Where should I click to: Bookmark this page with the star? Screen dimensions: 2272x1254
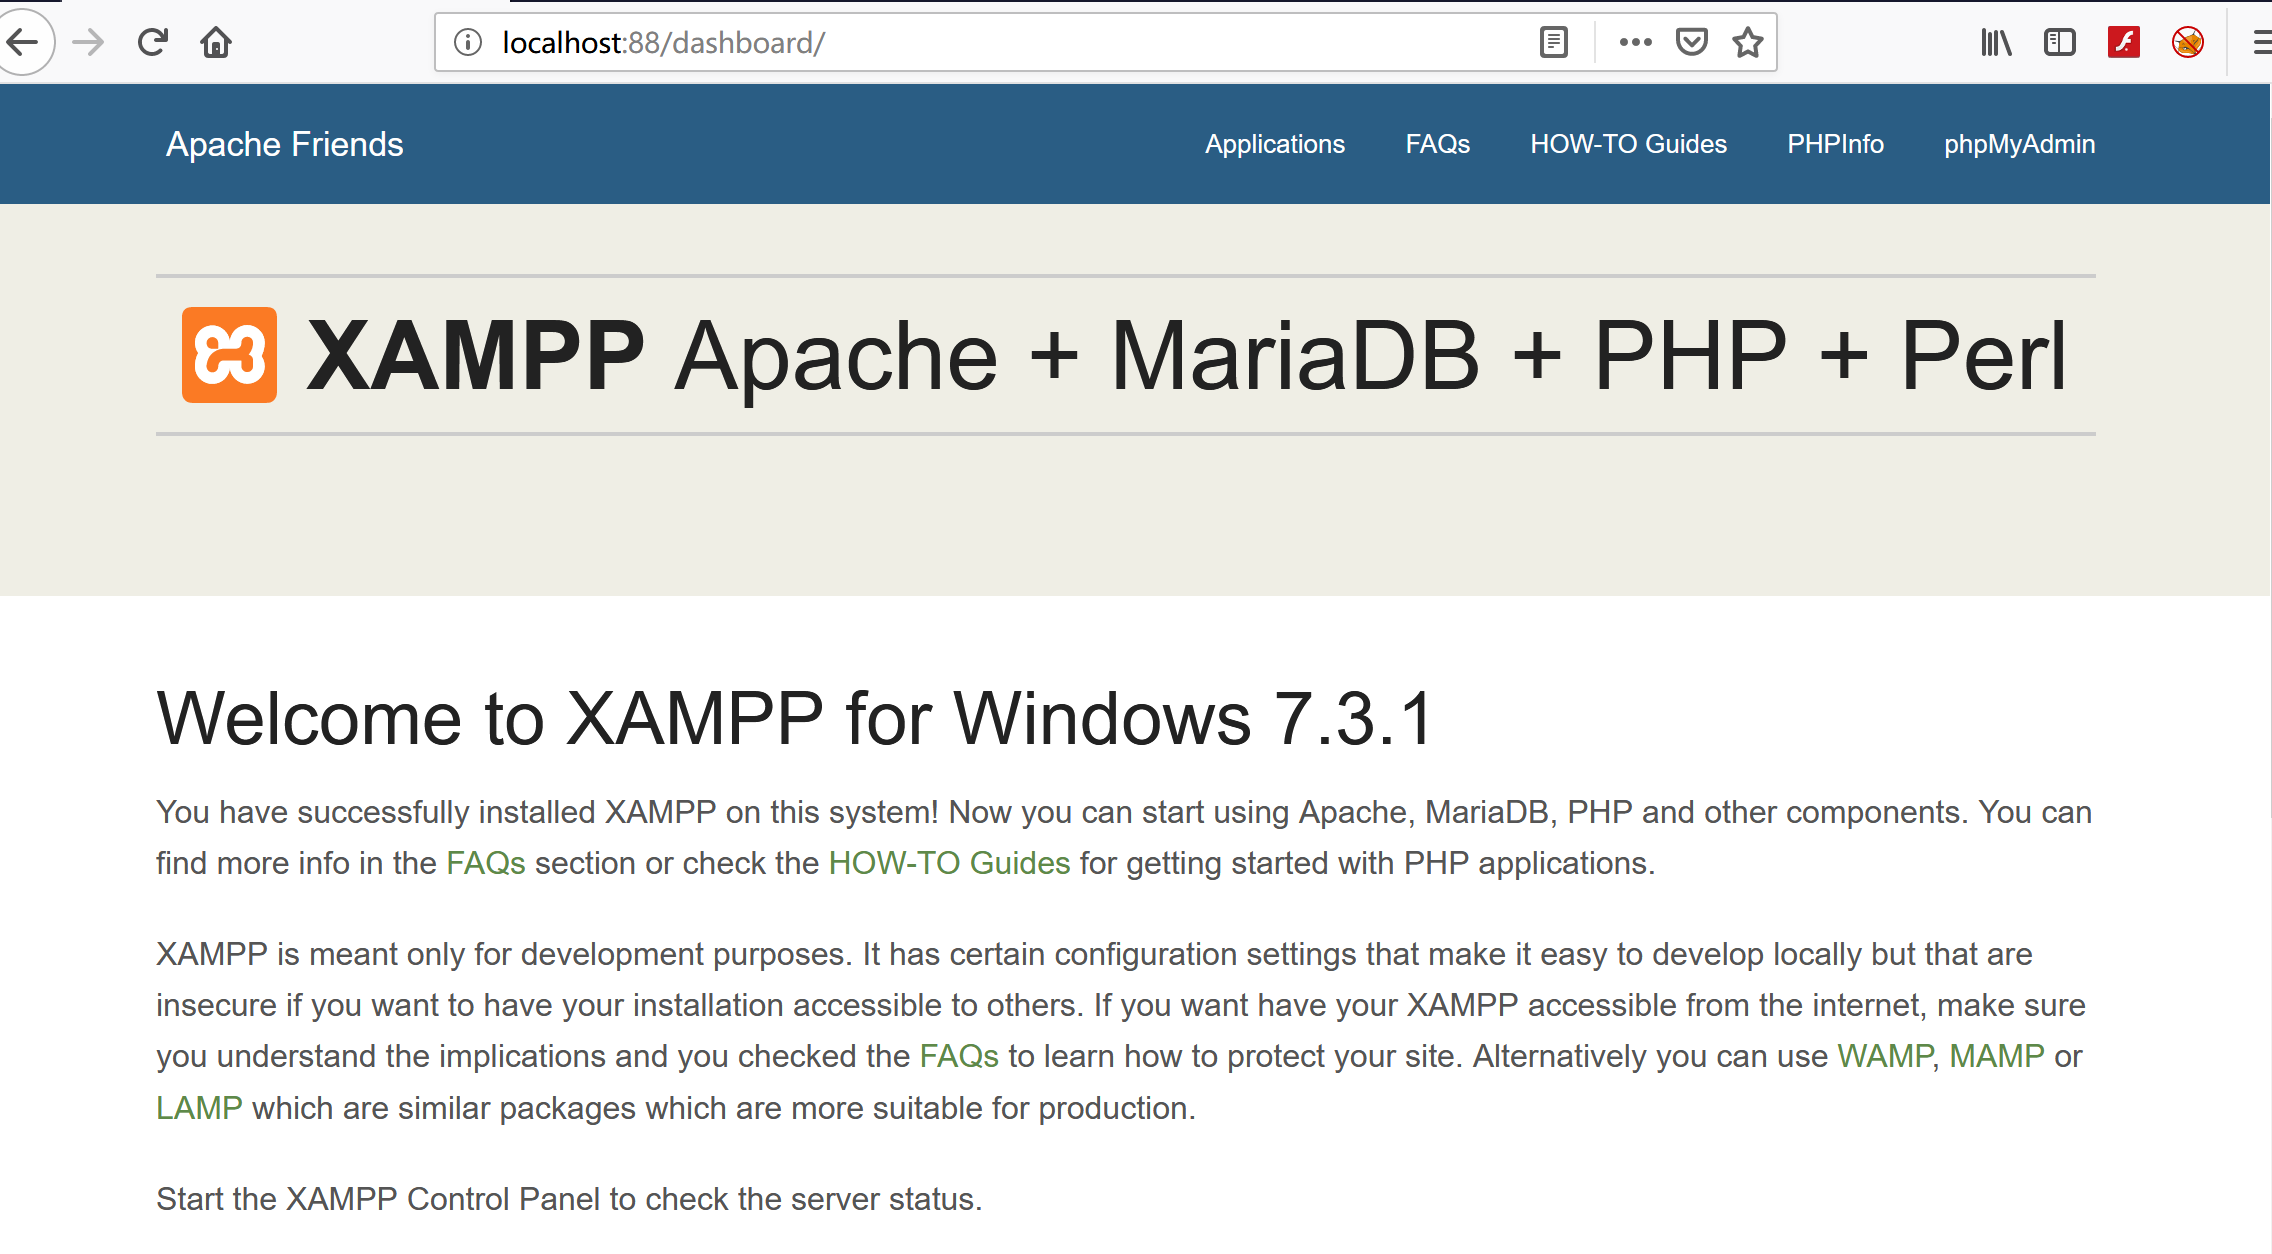pyautogui.click(x=1747, y=42)
